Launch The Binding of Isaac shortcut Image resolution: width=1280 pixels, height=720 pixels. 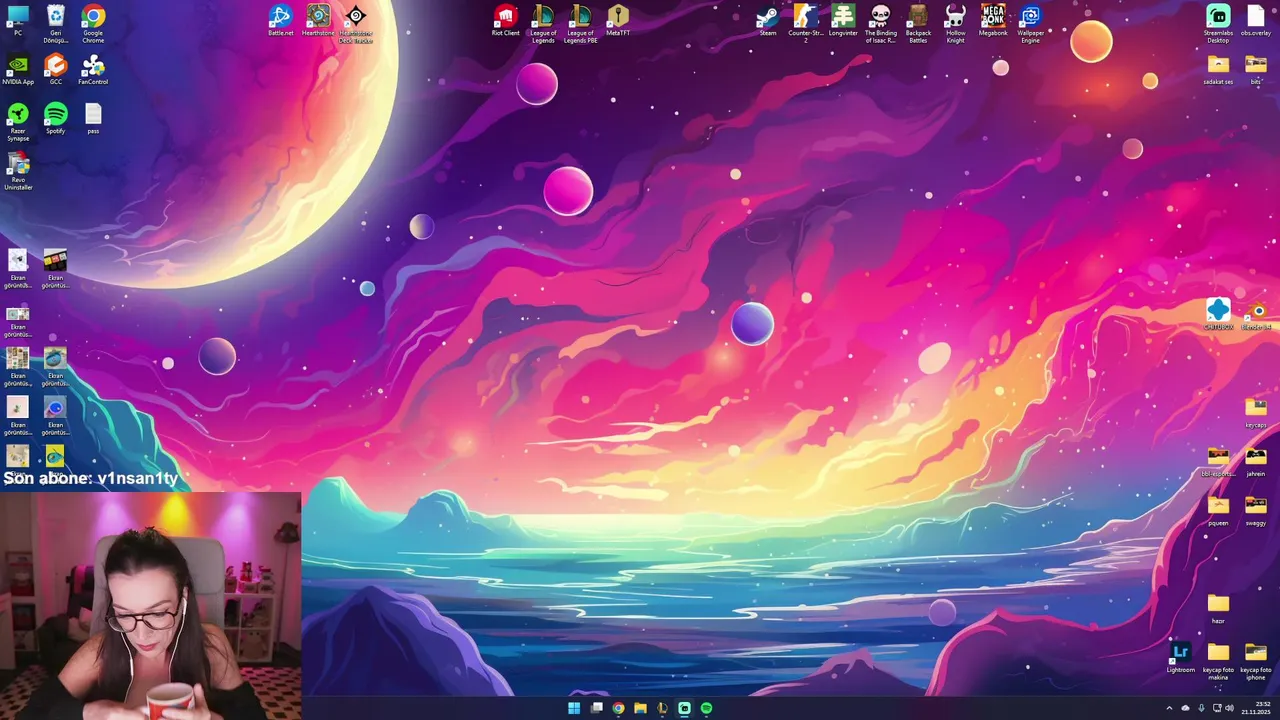click(x=880, y=24)
